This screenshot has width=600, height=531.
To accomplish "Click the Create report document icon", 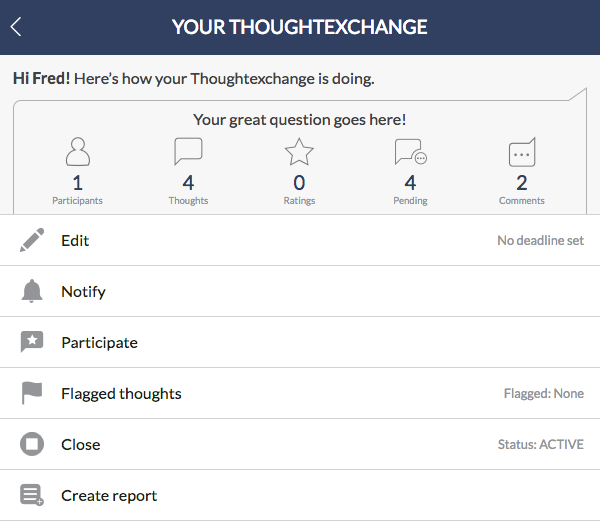I will (x=32, y=495).
